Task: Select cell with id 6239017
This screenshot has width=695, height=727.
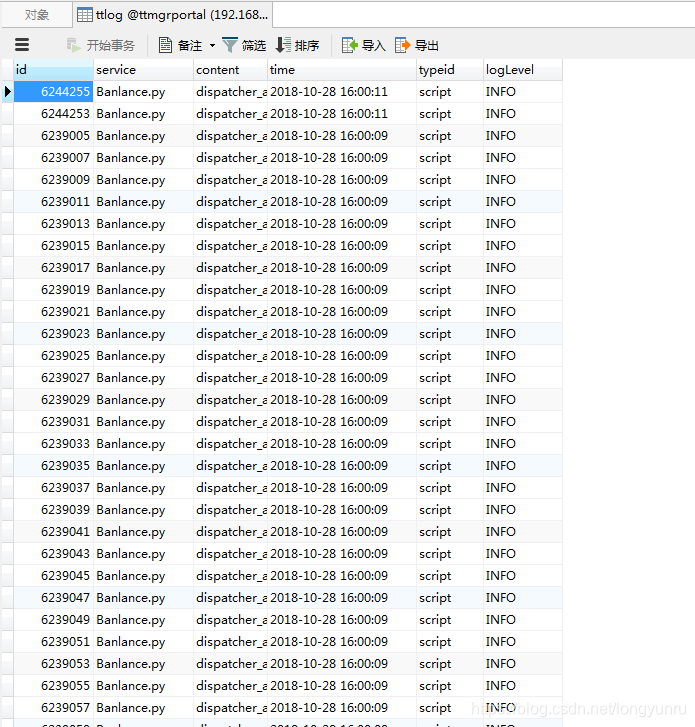Action: click(53, 268)
